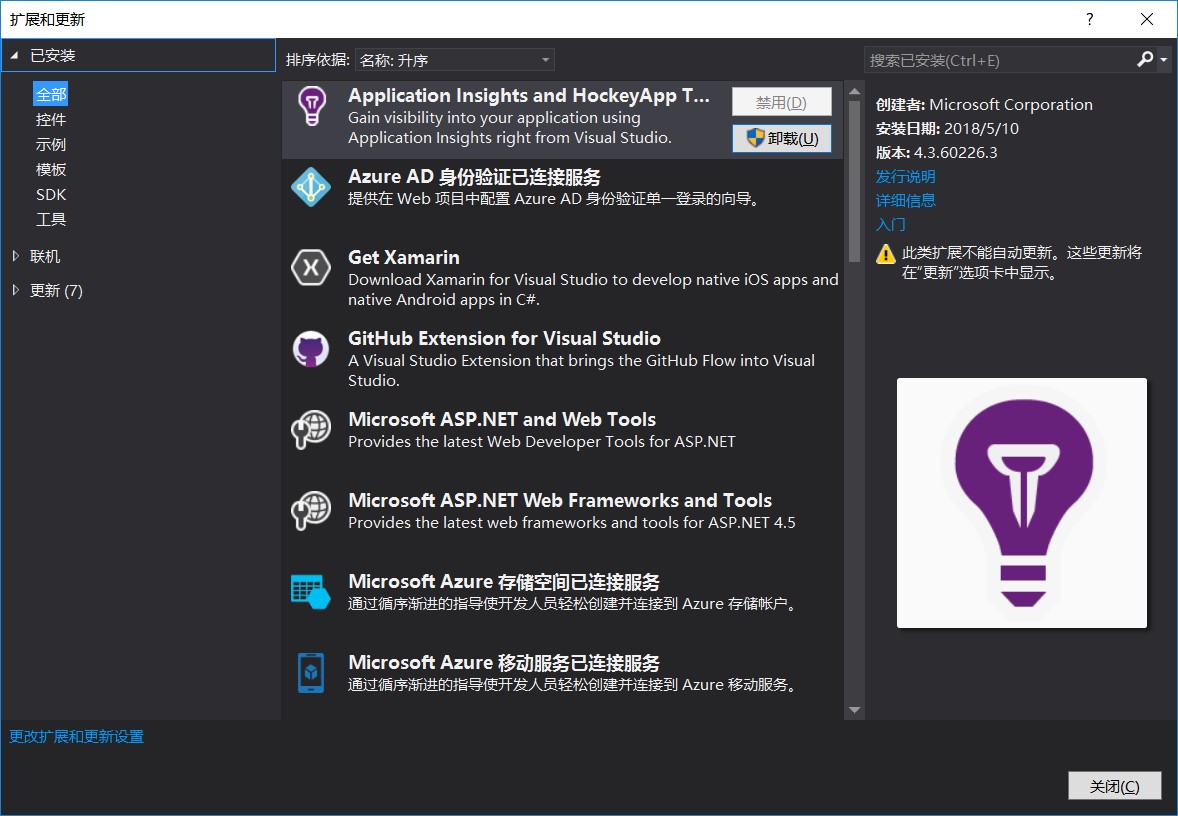Image resolution: width=1178 pixels, height=816 pixels.
Task: Select the 工具 filter
Action: [51, 219]
